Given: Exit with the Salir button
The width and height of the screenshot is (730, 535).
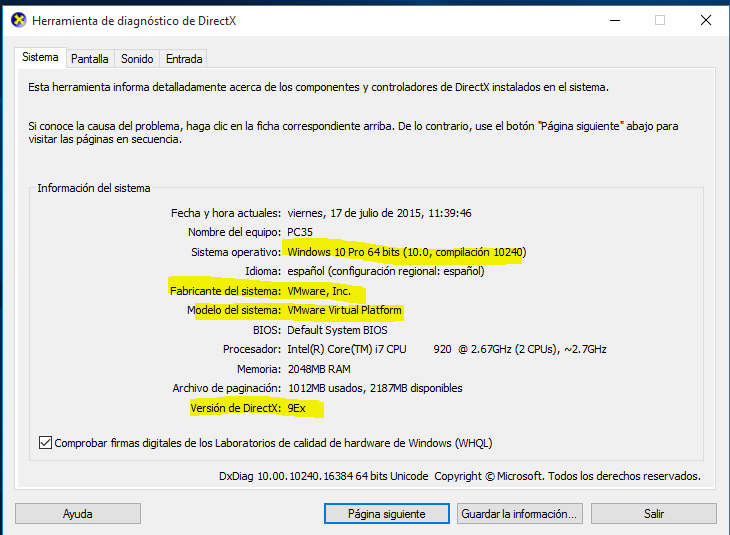Looking at the screenshot, I should click(654, 514).
